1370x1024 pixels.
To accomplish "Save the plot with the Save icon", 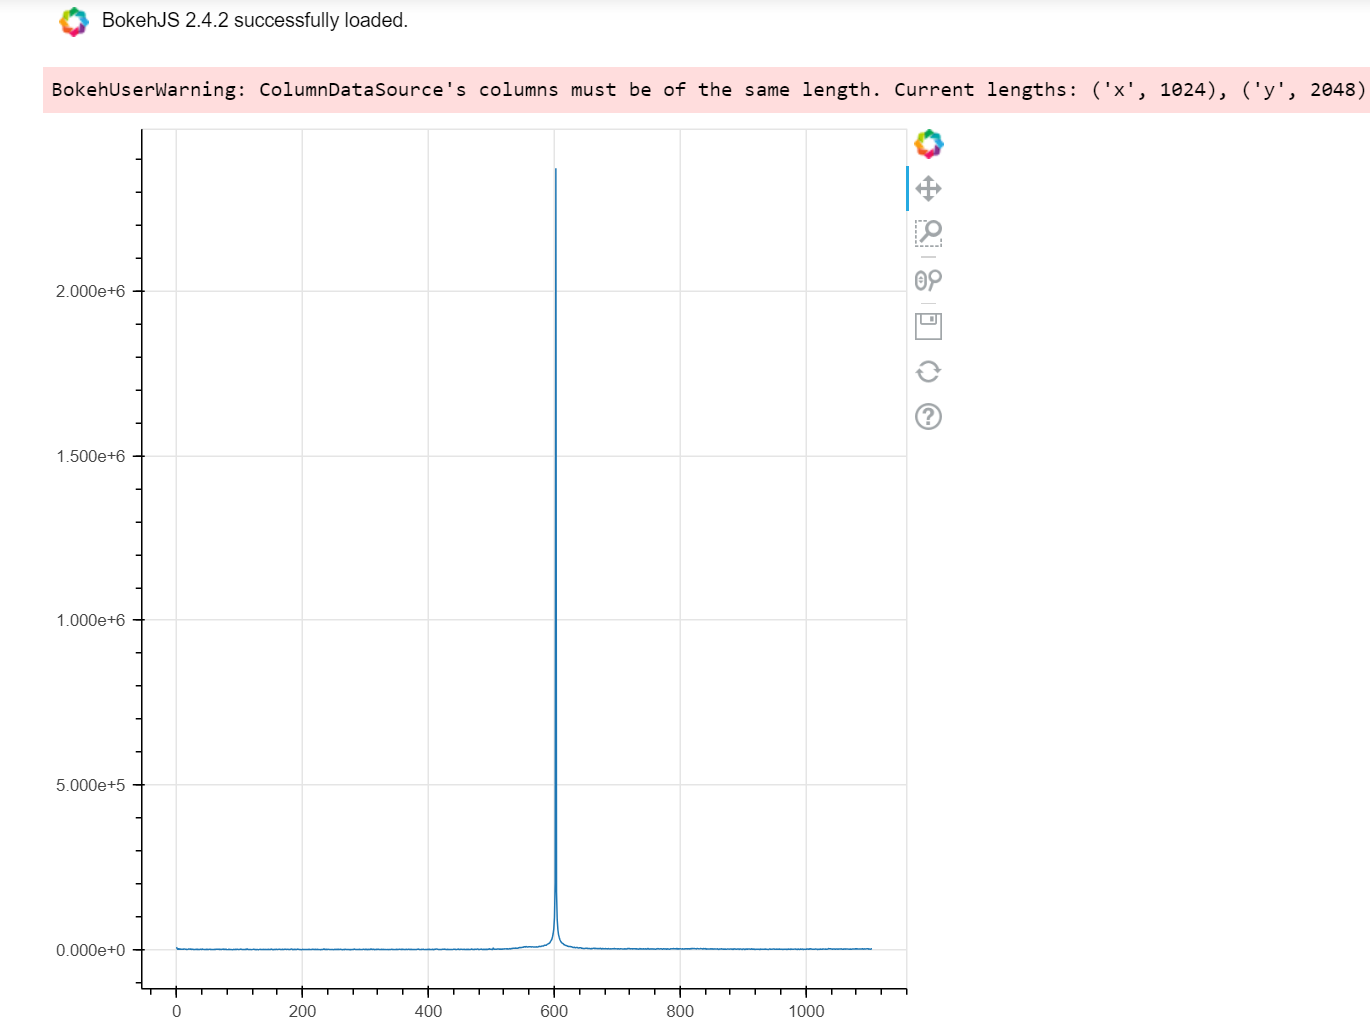I will point(929,326).
